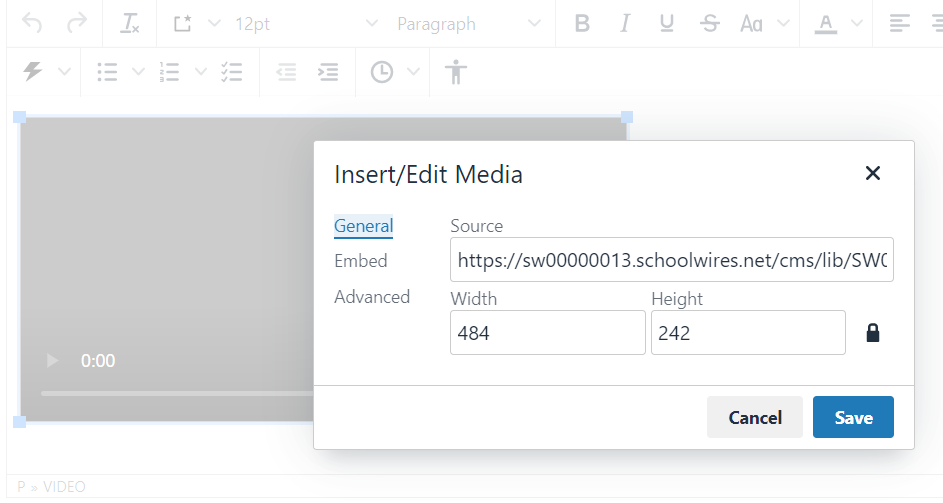Redo the last edit
This screenshot has width=943, height=503.
[76, 23]
